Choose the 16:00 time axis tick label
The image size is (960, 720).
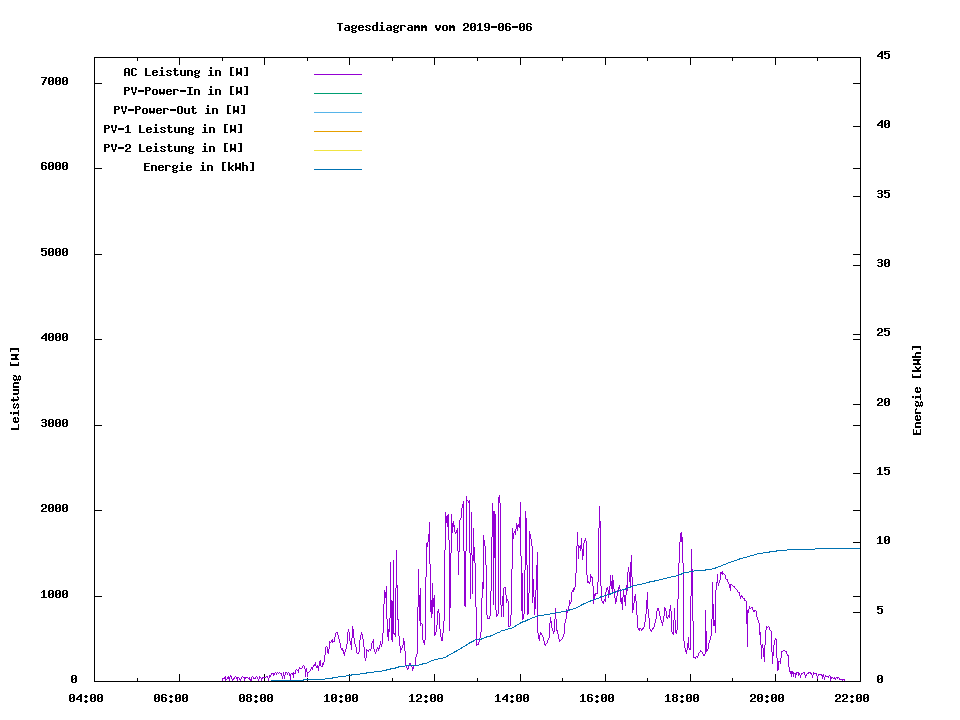(x=596, y=698)
